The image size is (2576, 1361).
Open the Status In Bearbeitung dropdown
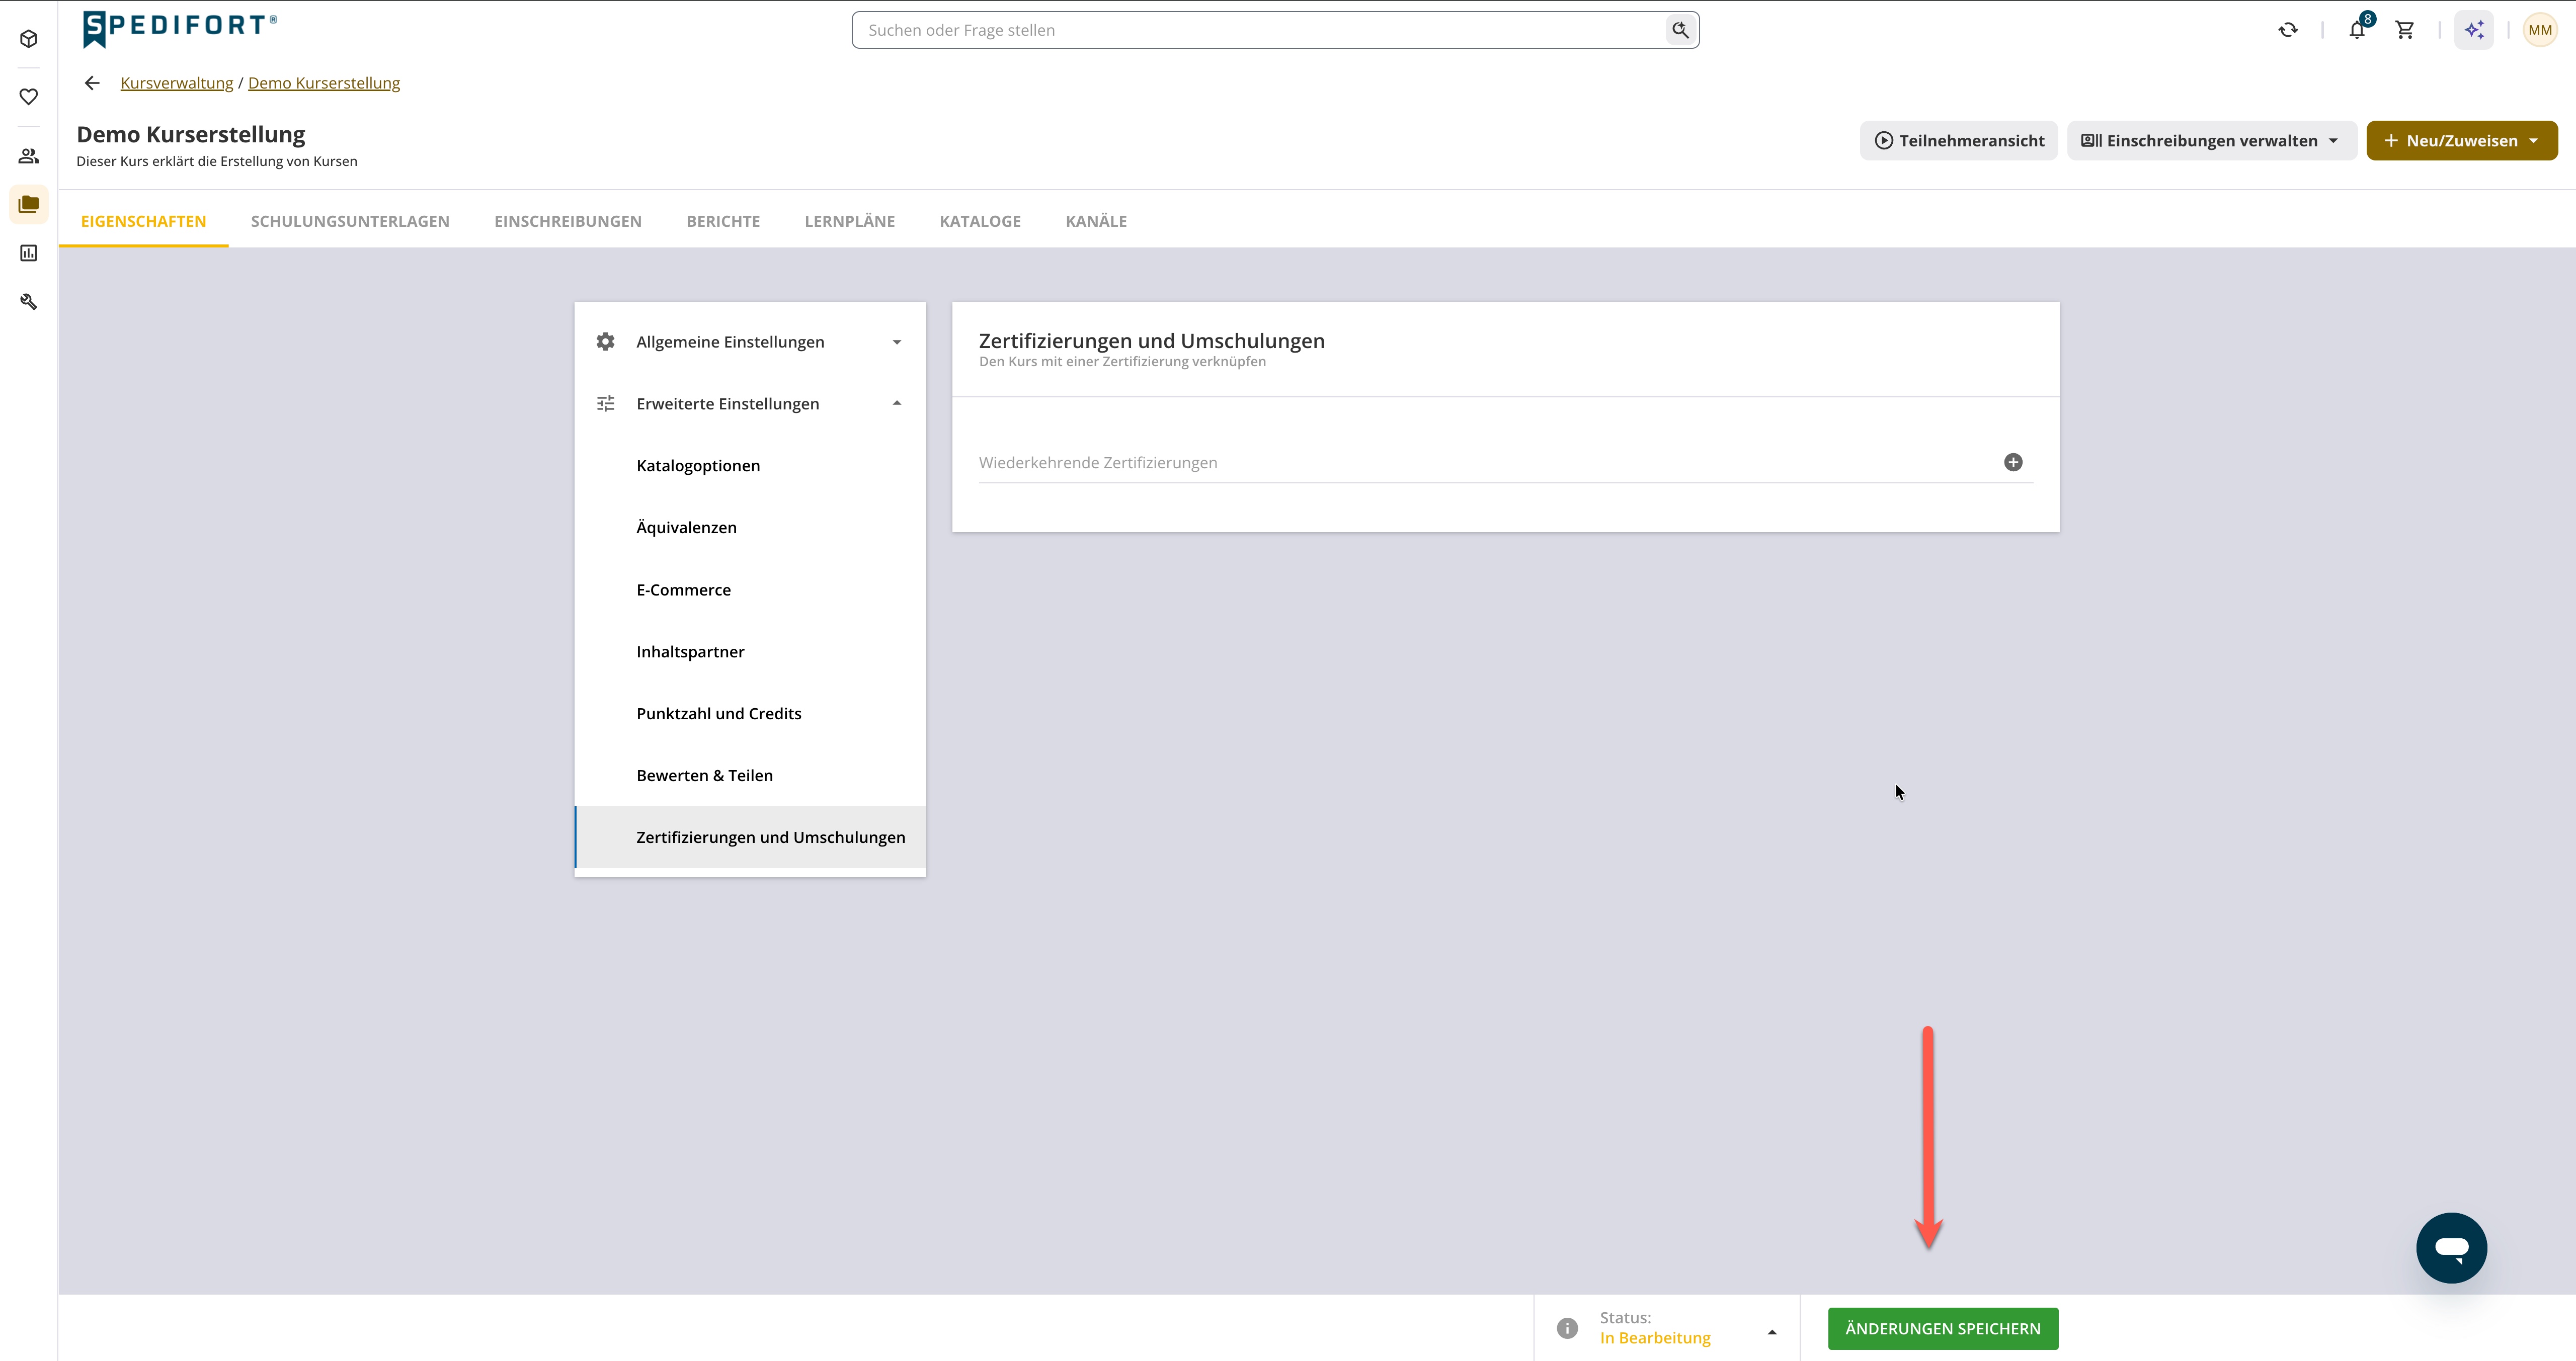click(1667, 1328)
